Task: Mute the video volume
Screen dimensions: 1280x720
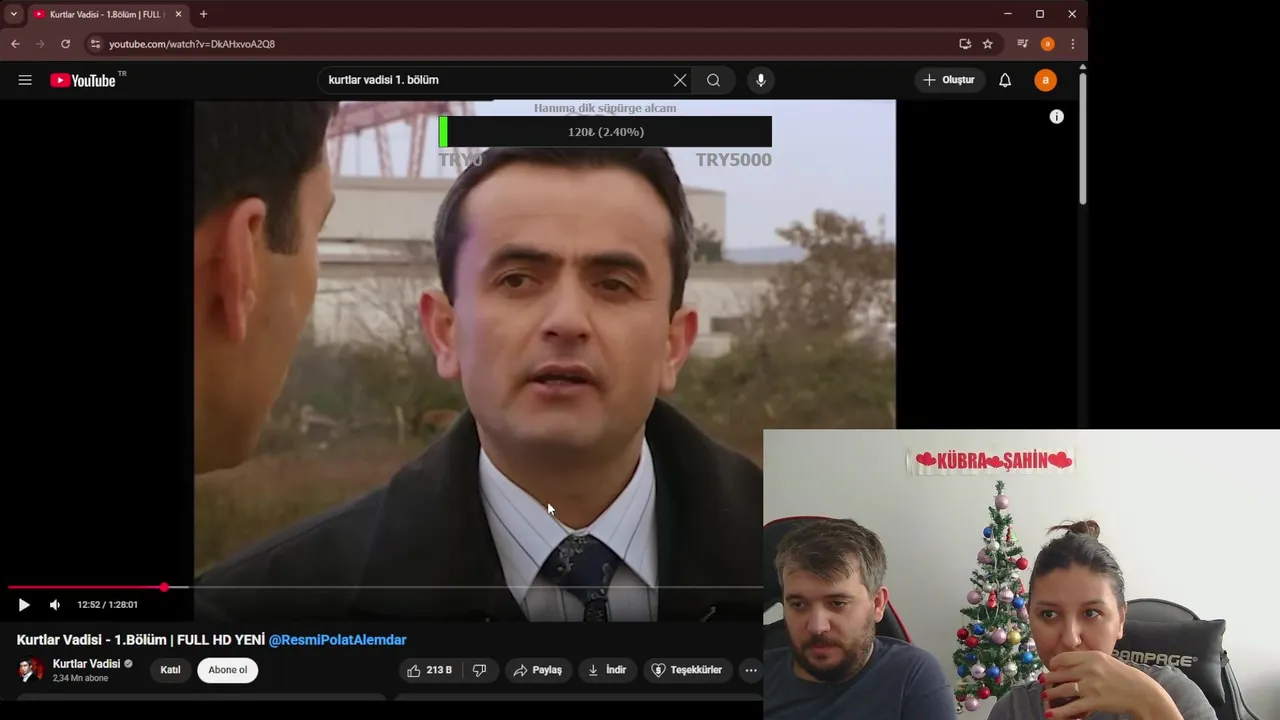Action: (x=55, y=605)
